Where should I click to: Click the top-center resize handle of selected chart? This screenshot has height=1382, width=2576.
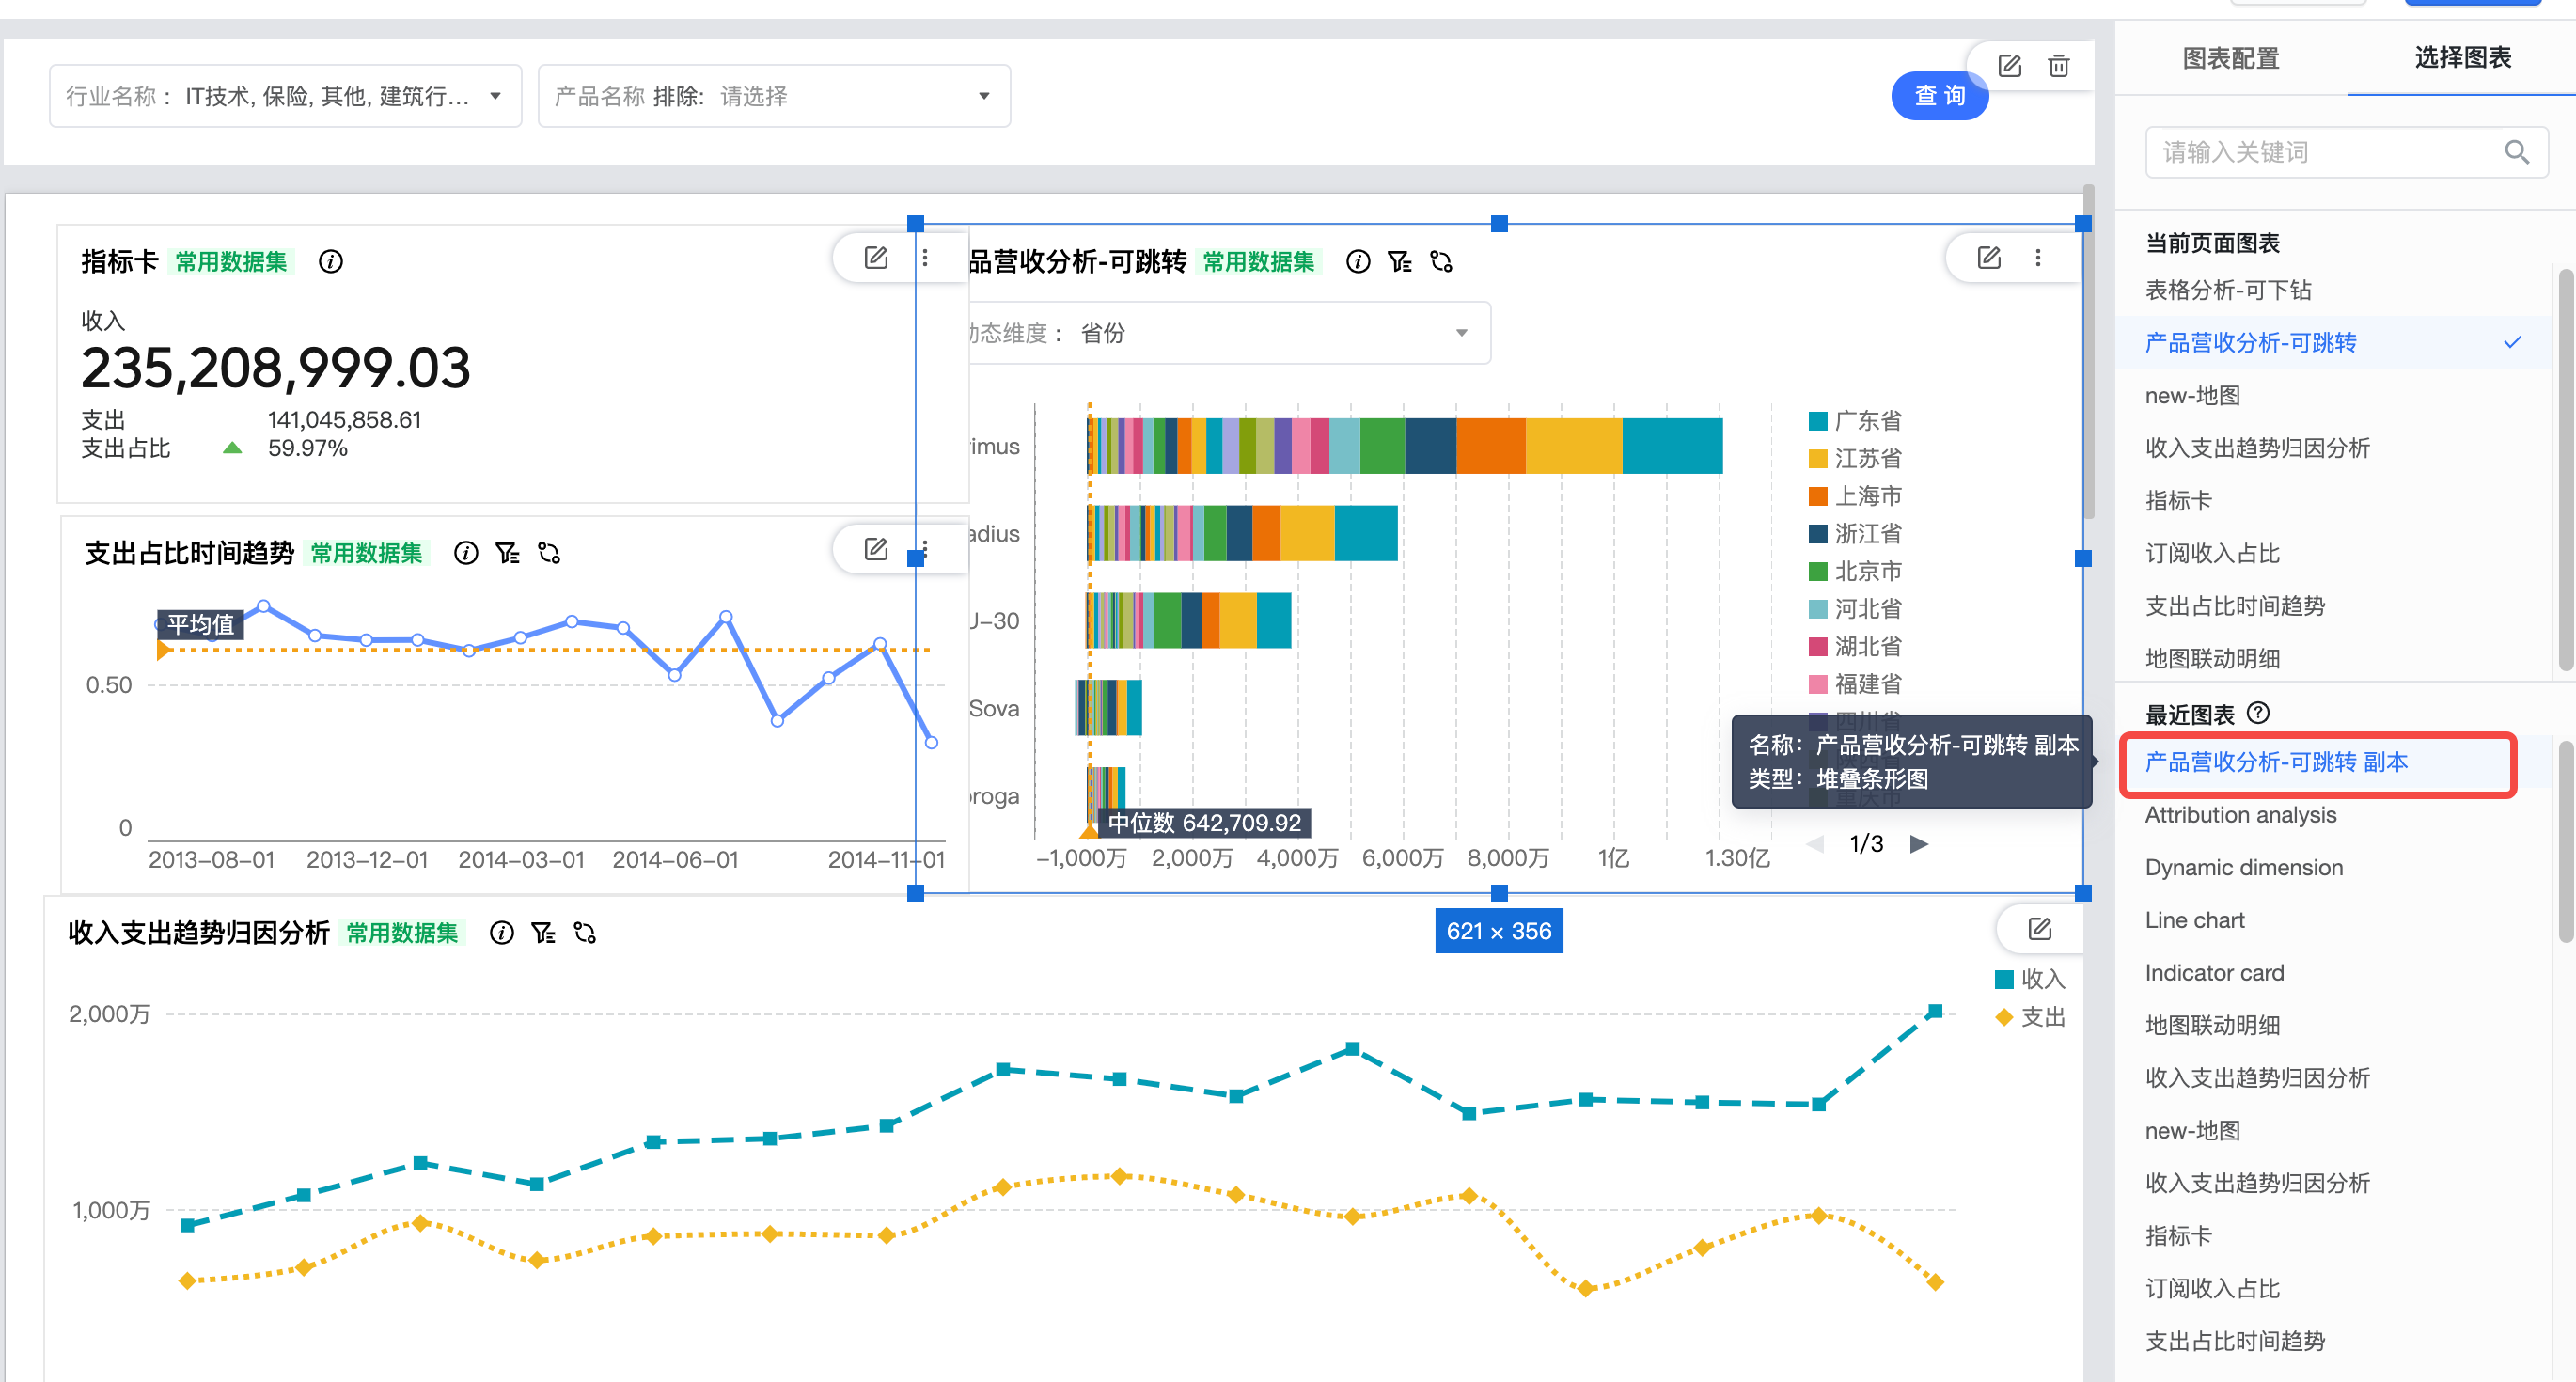[x=1499, y=224]
